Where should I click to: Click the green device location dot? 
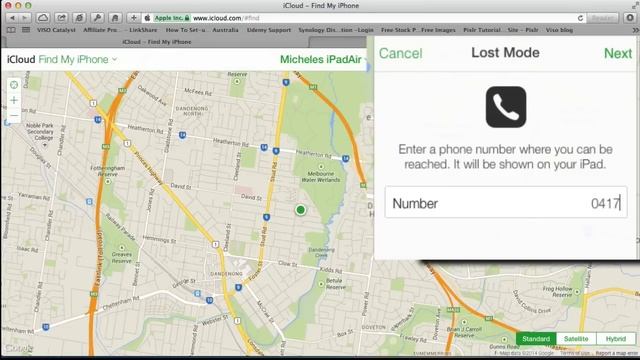(x=300, y=210)
